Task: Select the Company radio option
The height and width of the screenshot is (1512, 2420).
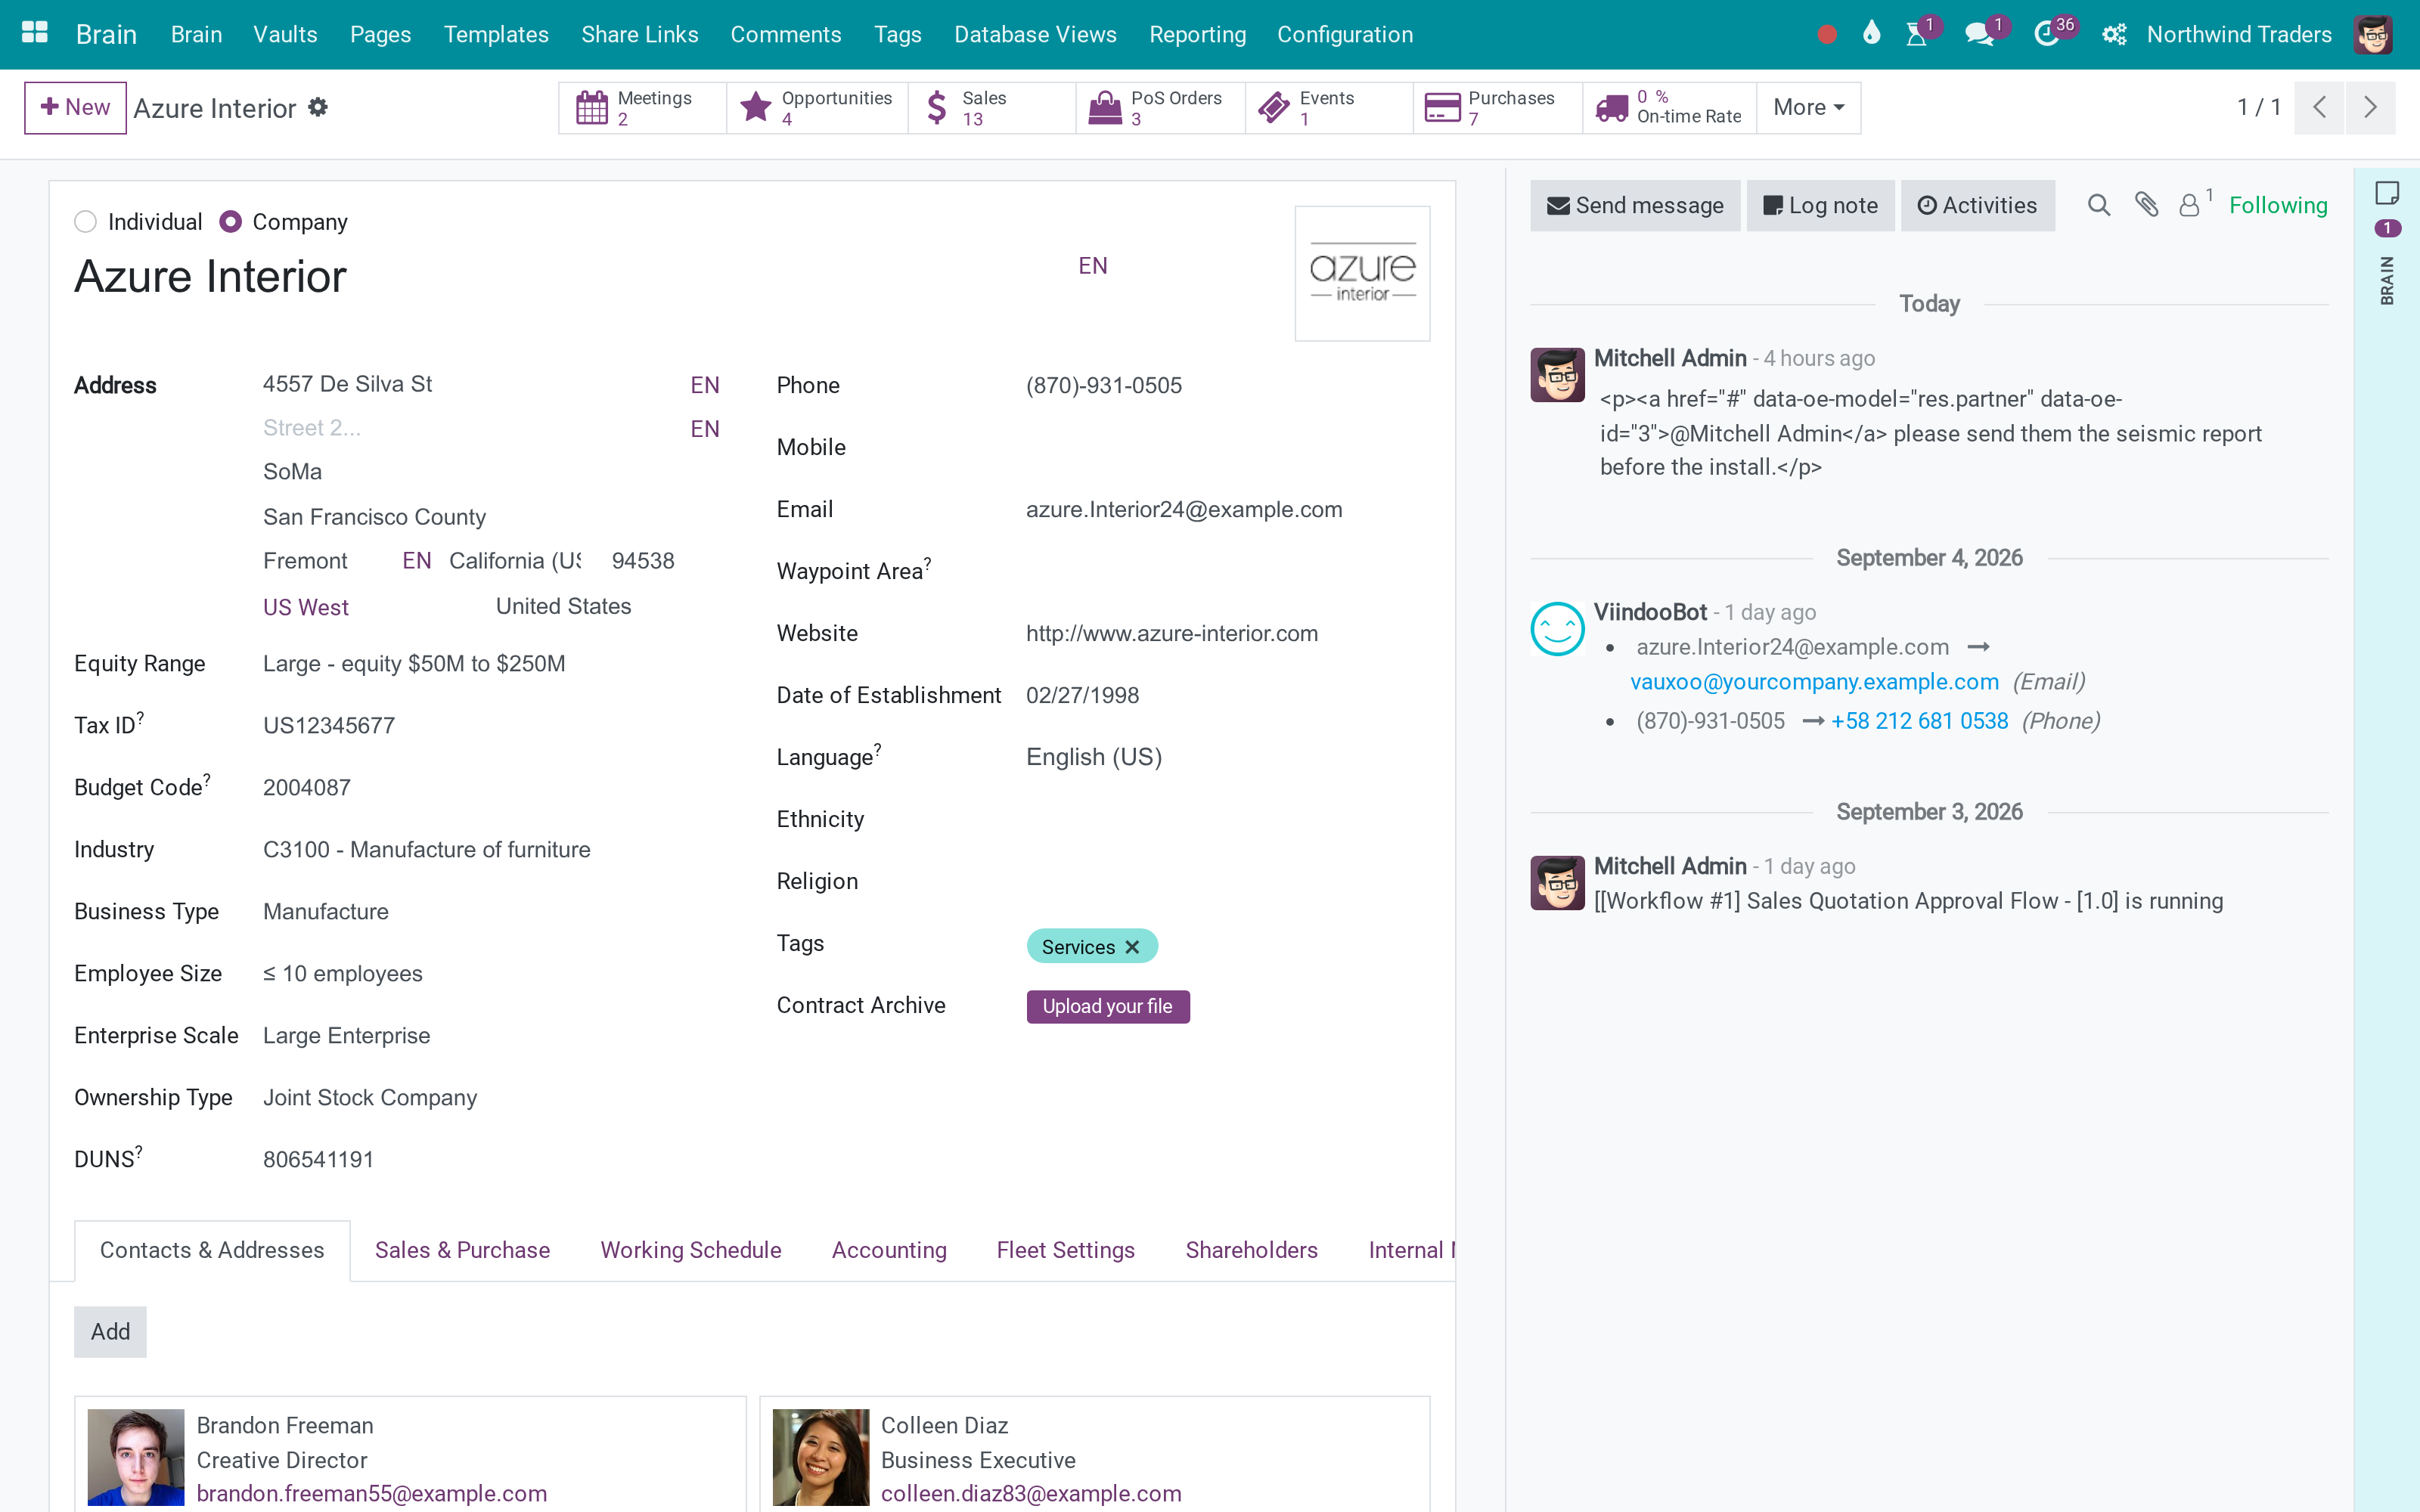Action: click(x=231, y=222)
